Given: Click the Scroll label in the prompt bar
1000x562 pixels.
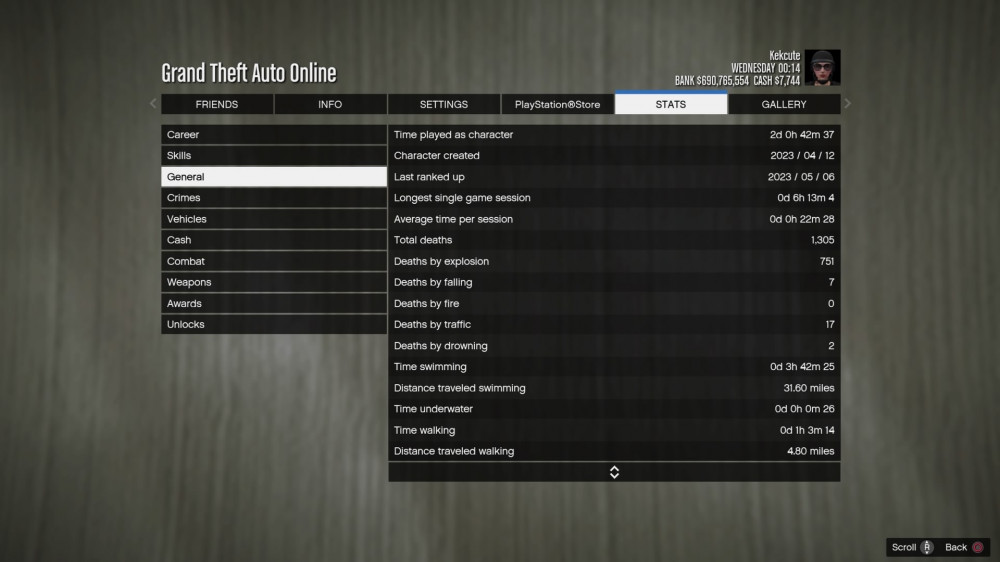Looking at the screenshot, I should coord(904,547).
